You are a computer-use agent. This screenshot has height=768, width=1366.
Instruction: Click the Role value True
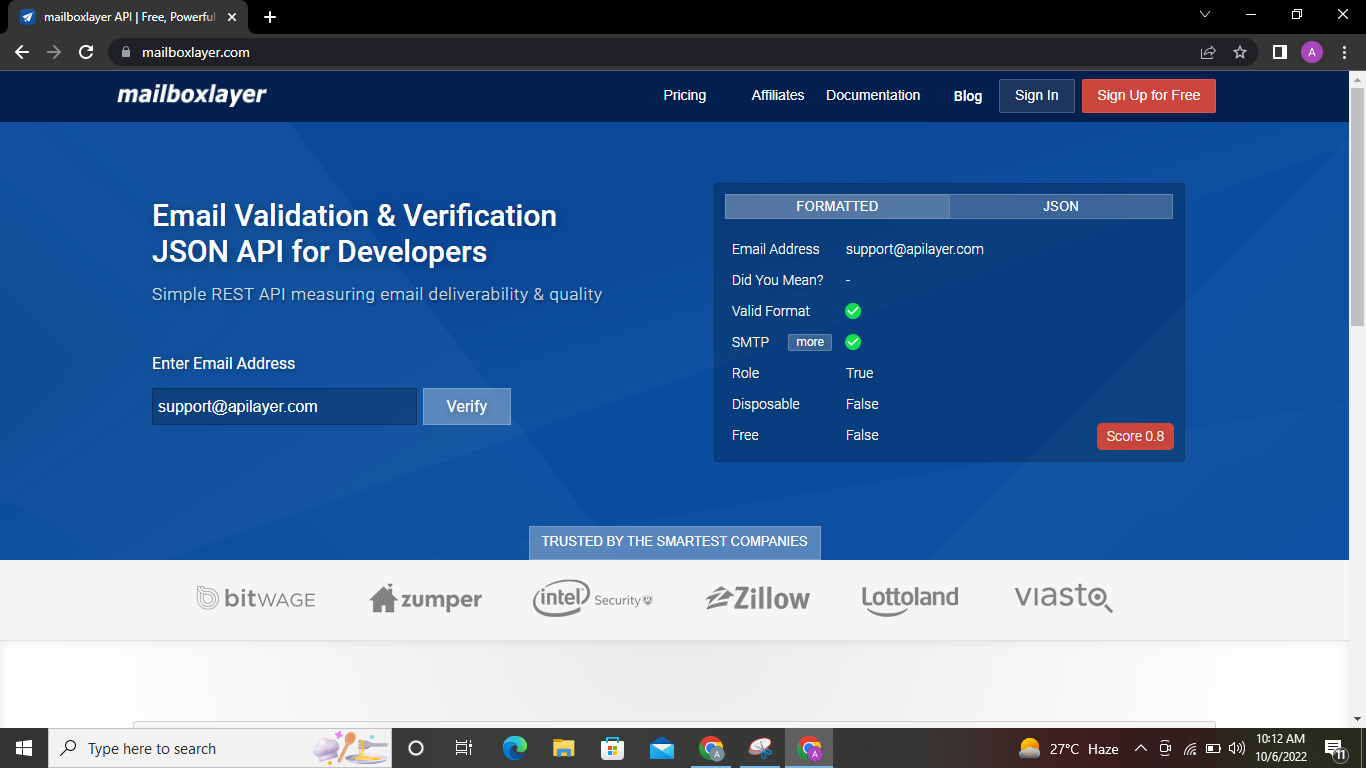[x=859, y=373]
